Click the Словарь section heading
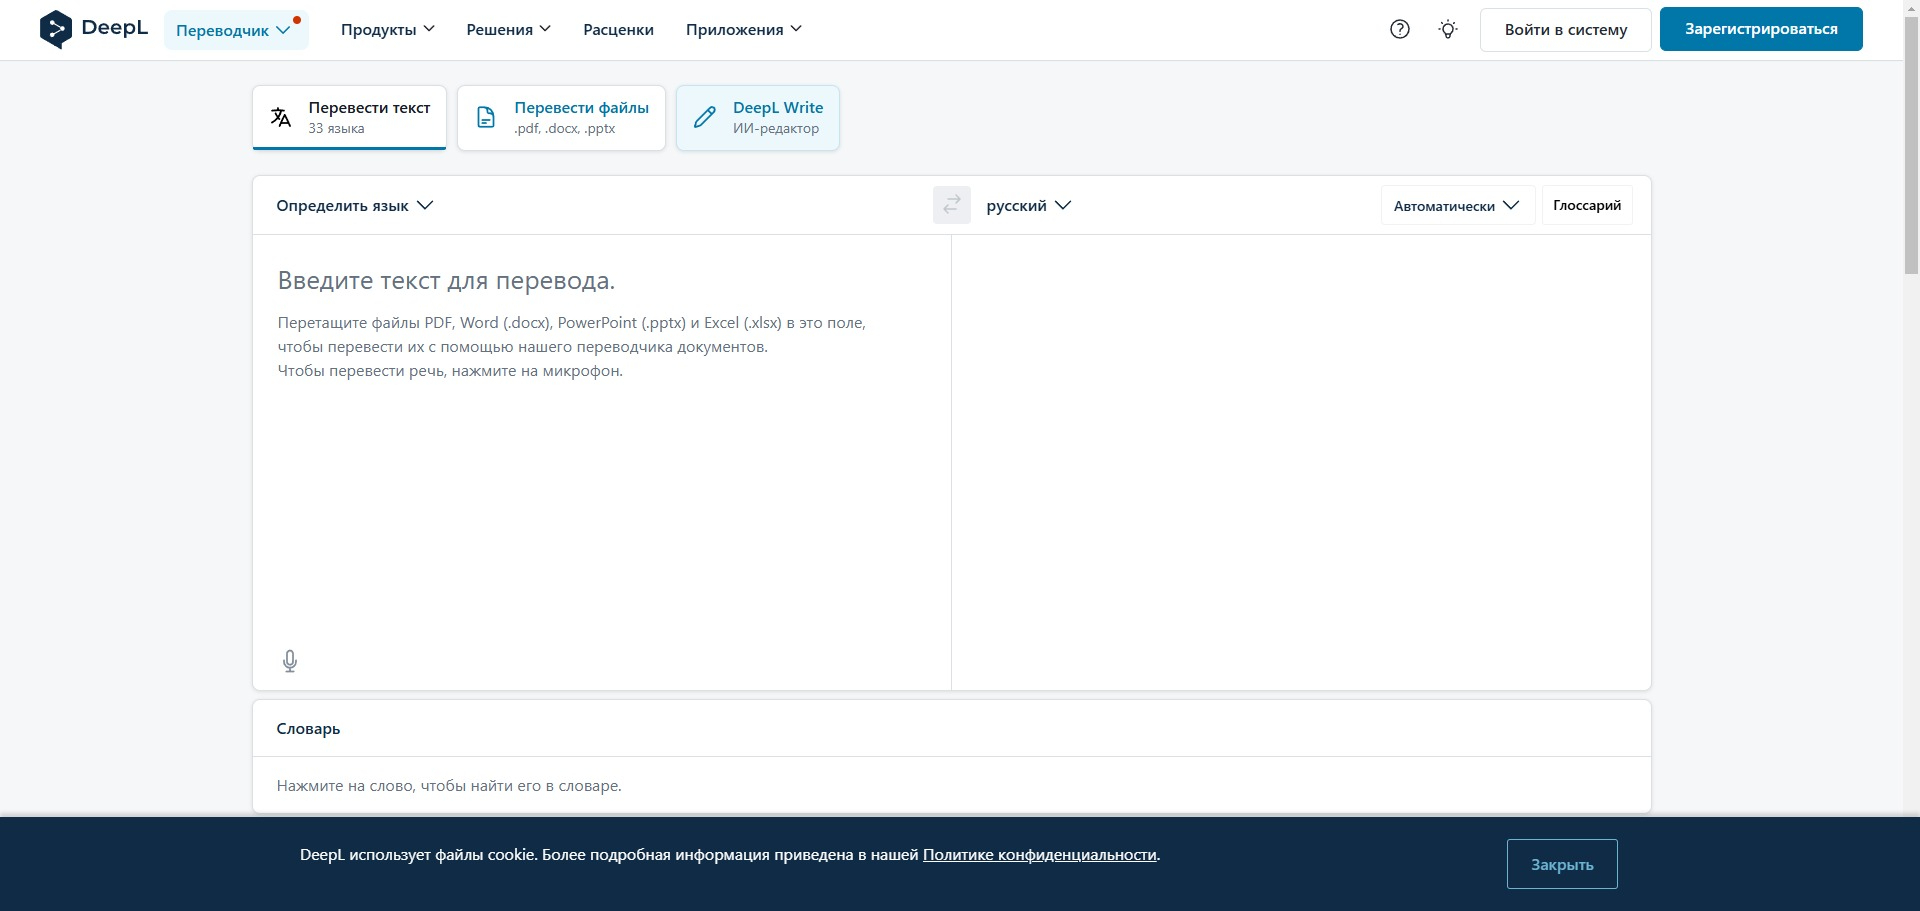 (x=308, y=729)
